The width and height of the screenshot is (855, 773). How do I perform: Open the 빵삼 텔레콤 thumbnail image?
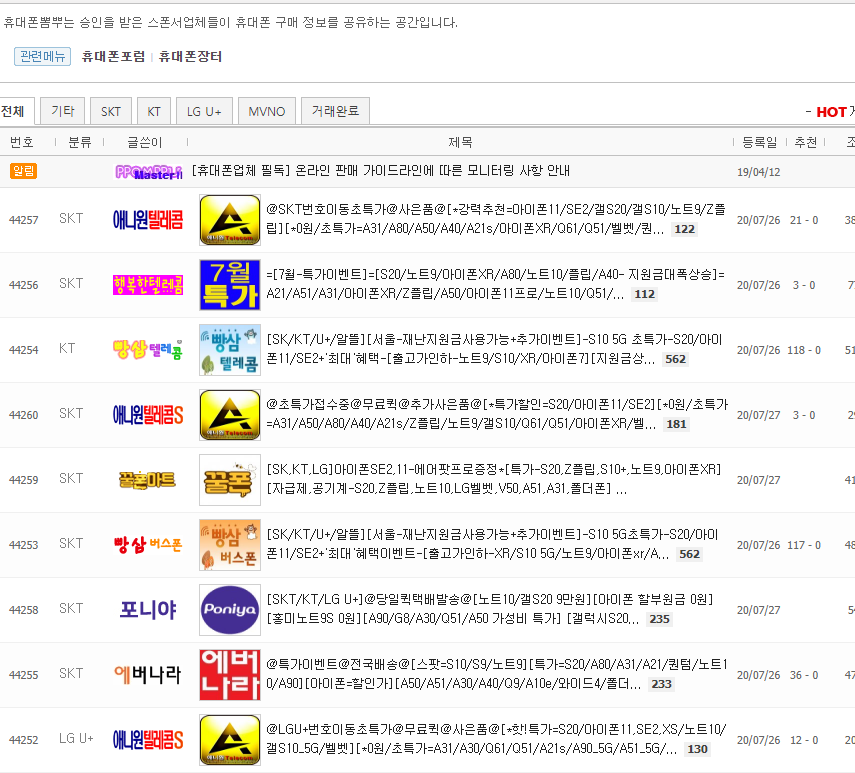[x=230, y=350]
